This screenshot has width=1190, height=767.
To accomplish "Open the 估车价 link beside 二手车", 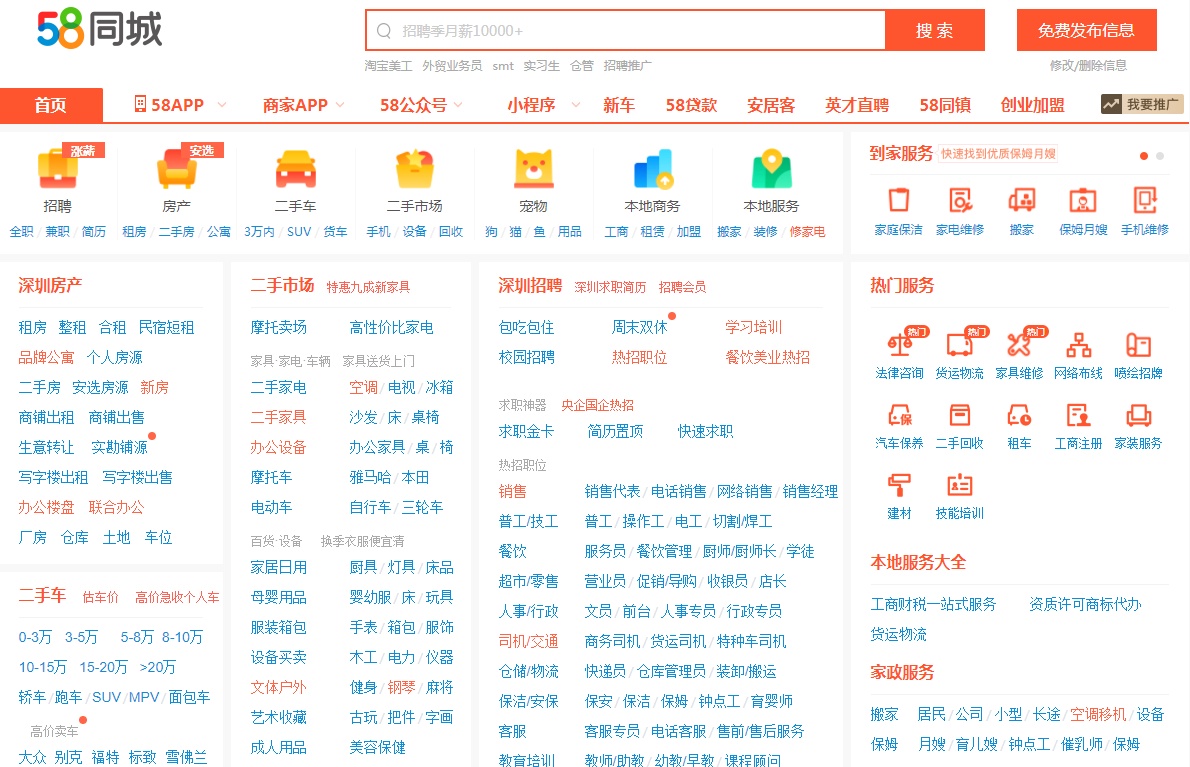I will point(101,597).
